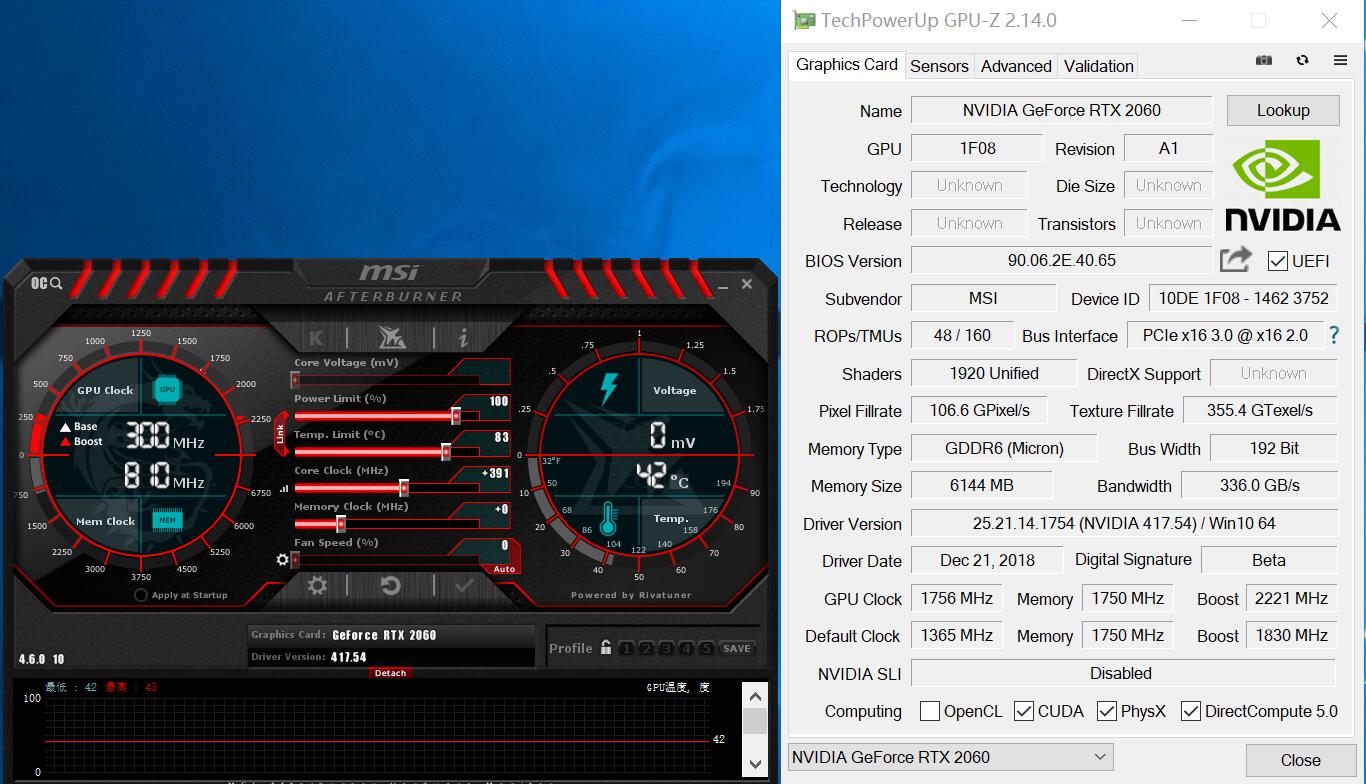
Task: Click the Temp. Limit slider handle
Action: [x=446, y=452]
